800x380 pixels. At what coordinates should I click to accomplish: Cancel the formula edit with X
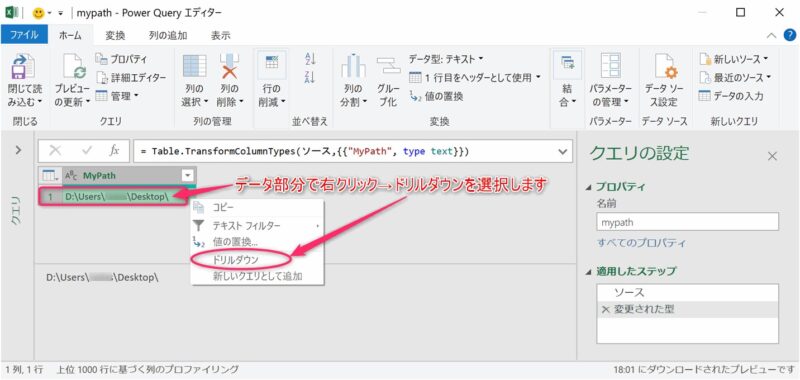pos(55,151)
